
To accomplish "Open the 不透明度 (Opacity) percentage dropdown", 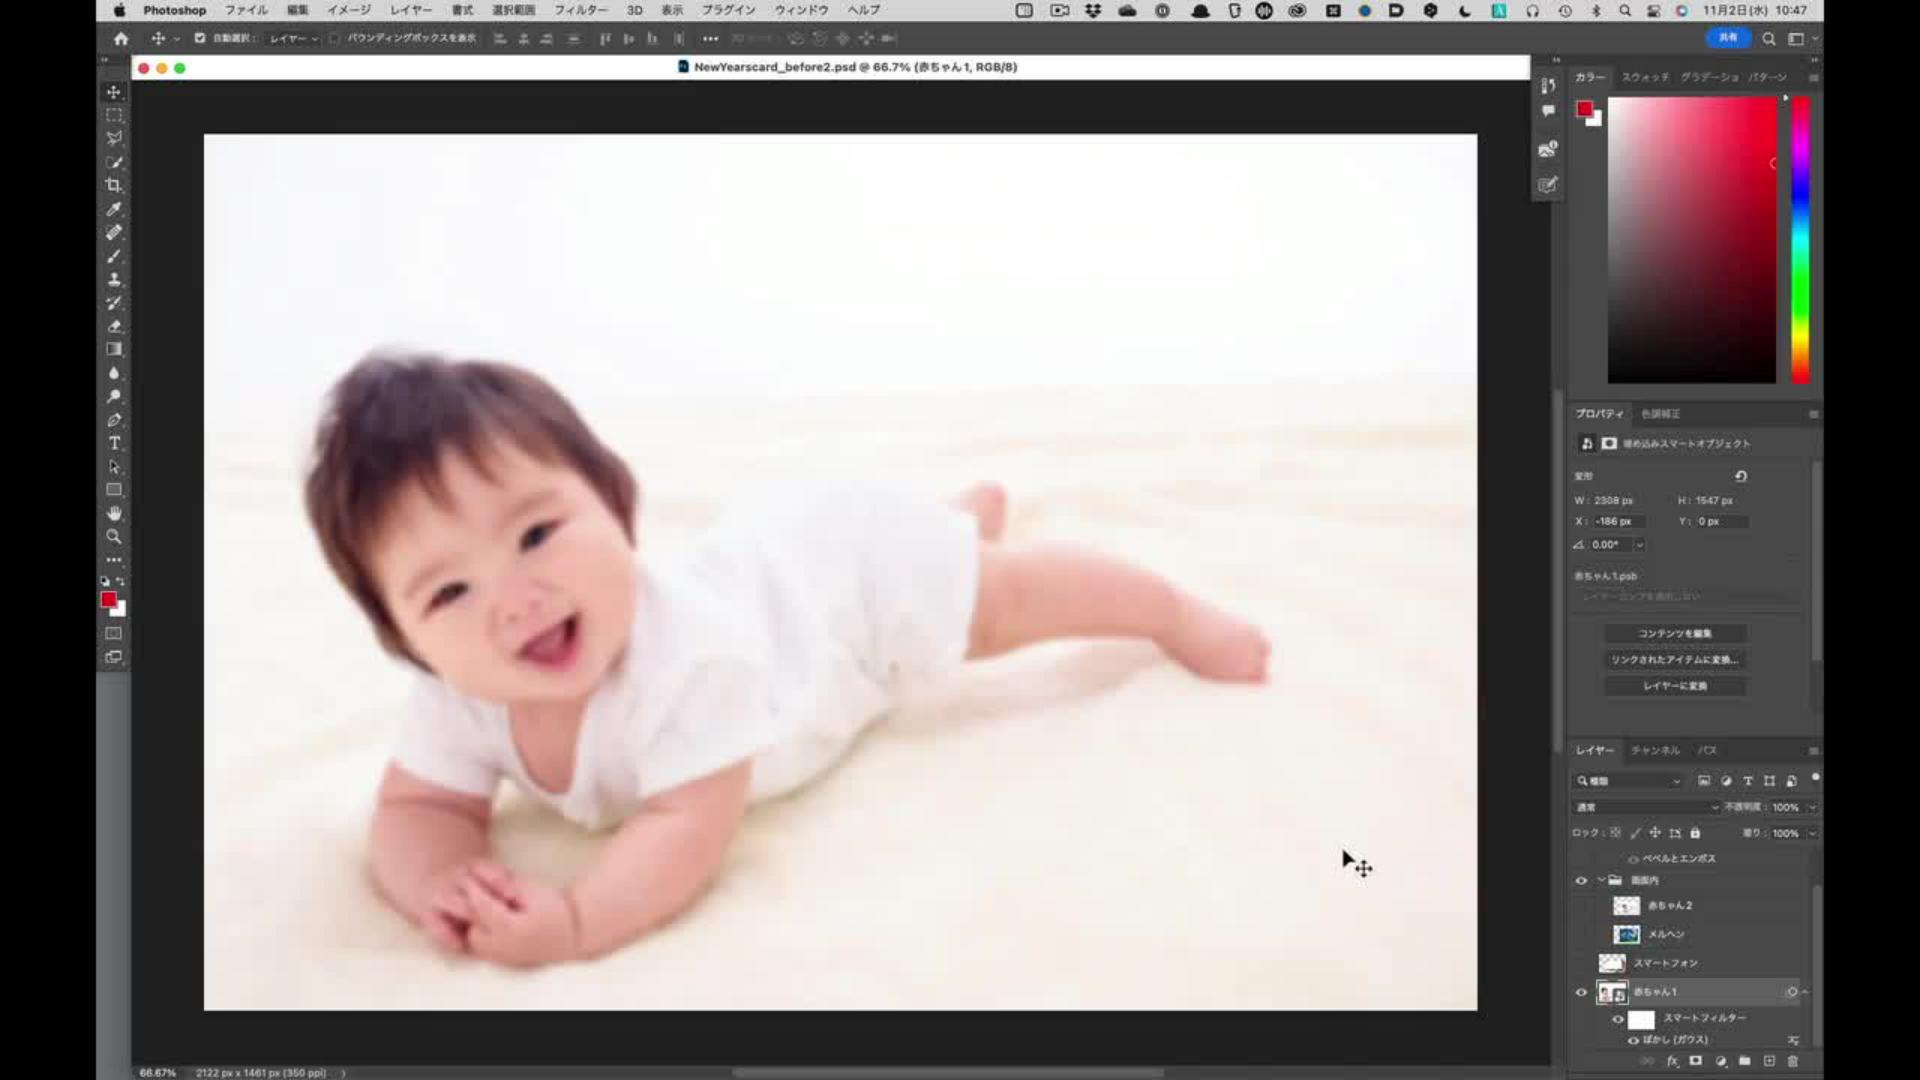I will [1812, 807].
